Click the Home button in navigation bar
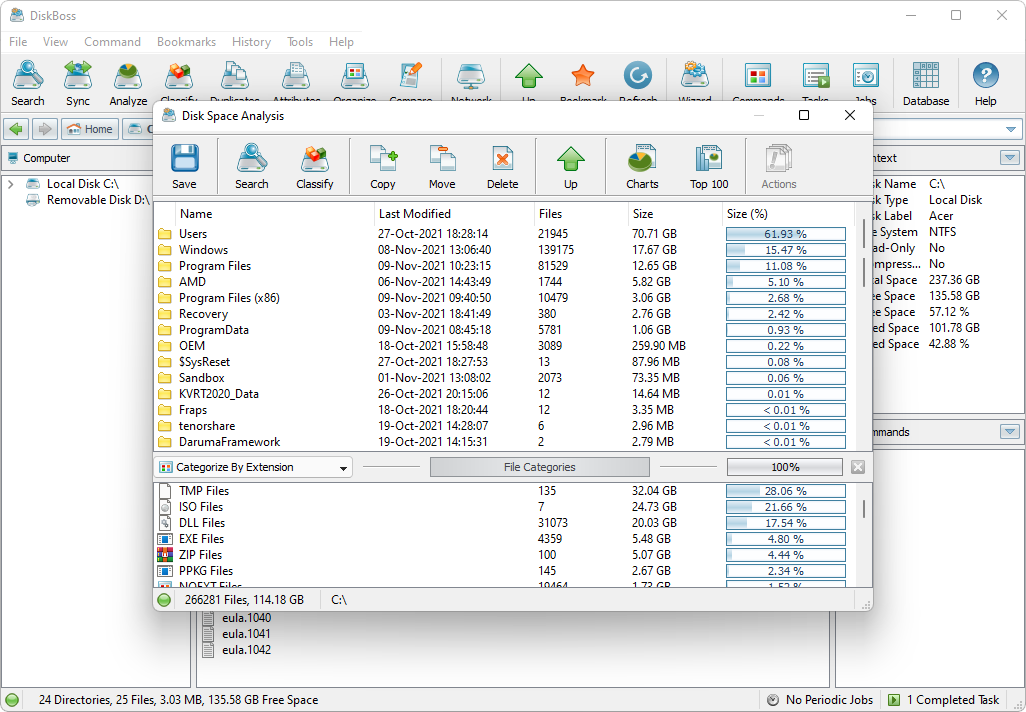 90,129
